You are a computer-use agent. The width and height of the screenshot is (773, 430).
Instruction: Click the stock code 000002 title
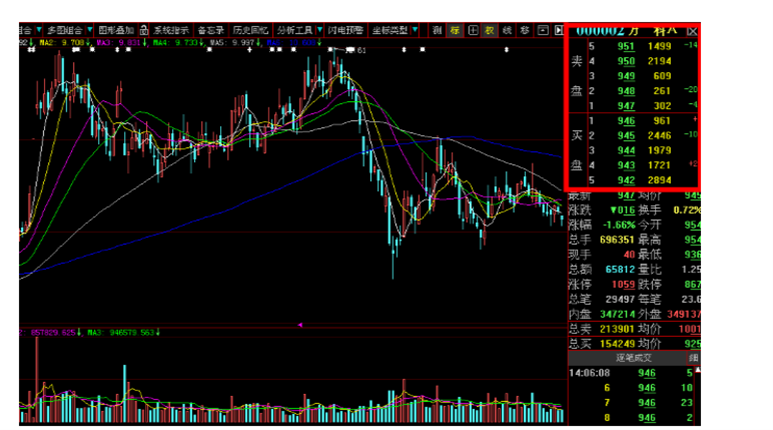(600, 31)
